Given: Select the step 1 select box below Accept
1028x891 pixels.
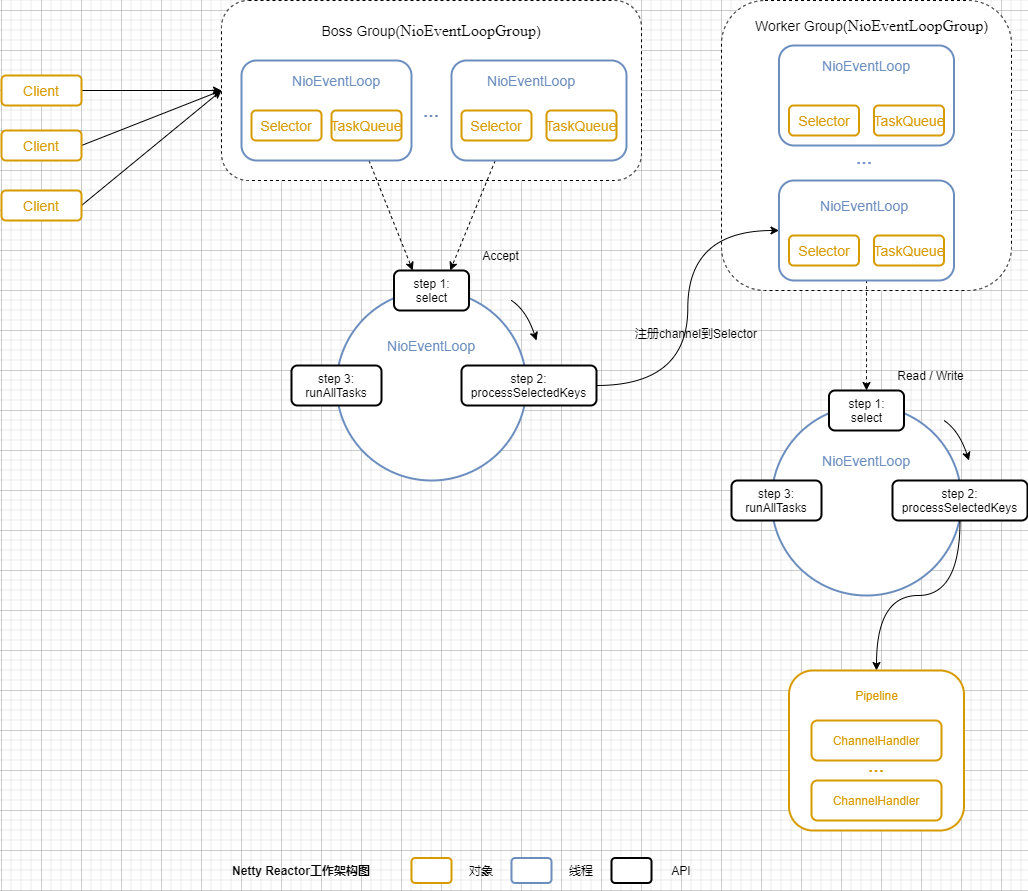Looking at the screenshot, I should tap(432, 291).
